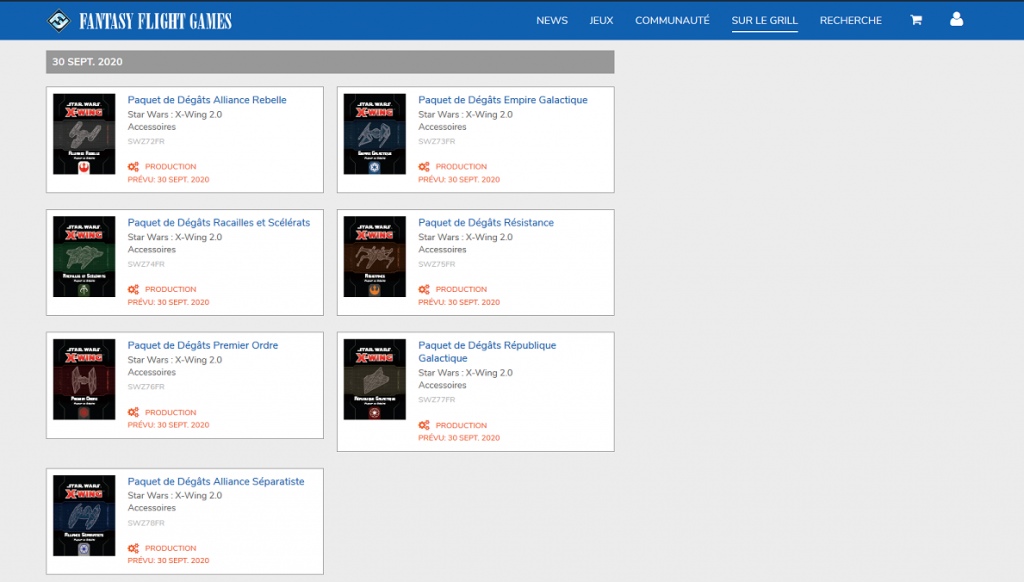Viewport: 1024px width, 582px height.
Task: Click the République Galactique box thumbnail
Action: coord(375,380)
